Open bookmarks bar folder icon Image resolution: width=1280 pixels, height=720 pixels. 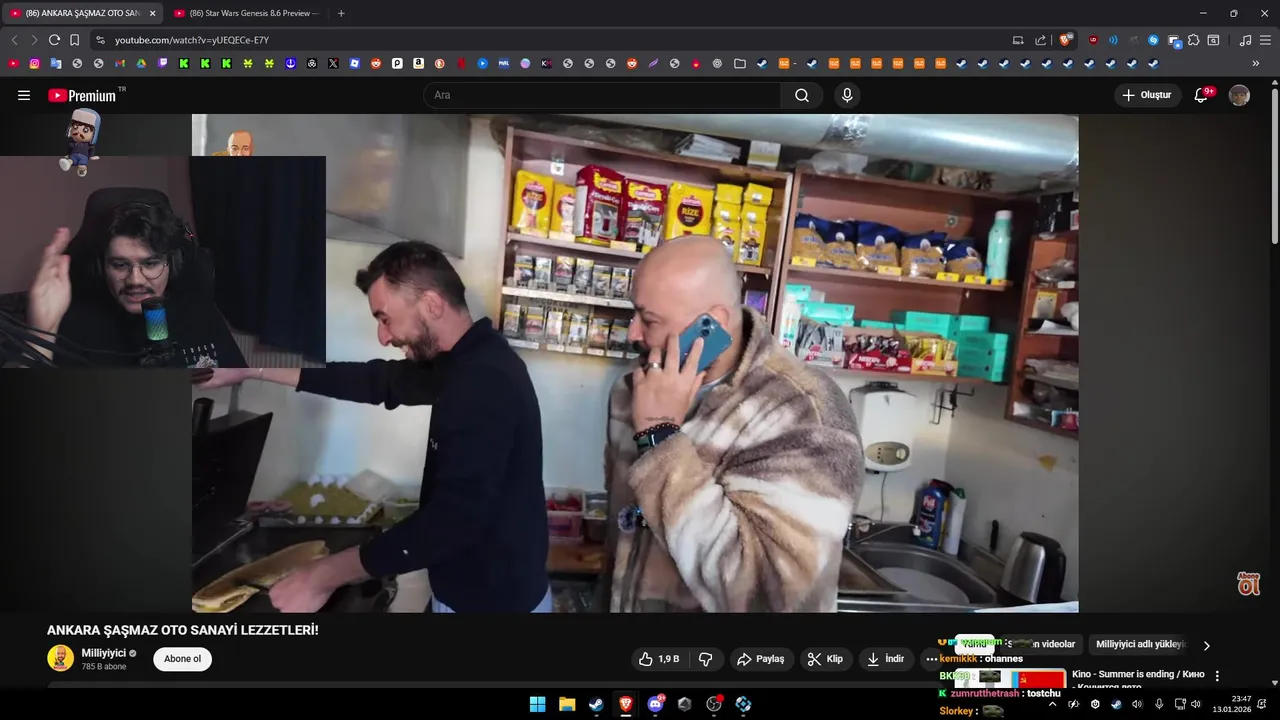[739, 63]
